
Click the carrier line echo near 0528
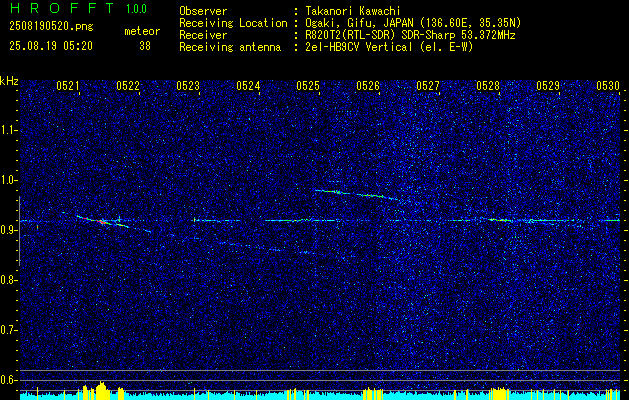500,220
